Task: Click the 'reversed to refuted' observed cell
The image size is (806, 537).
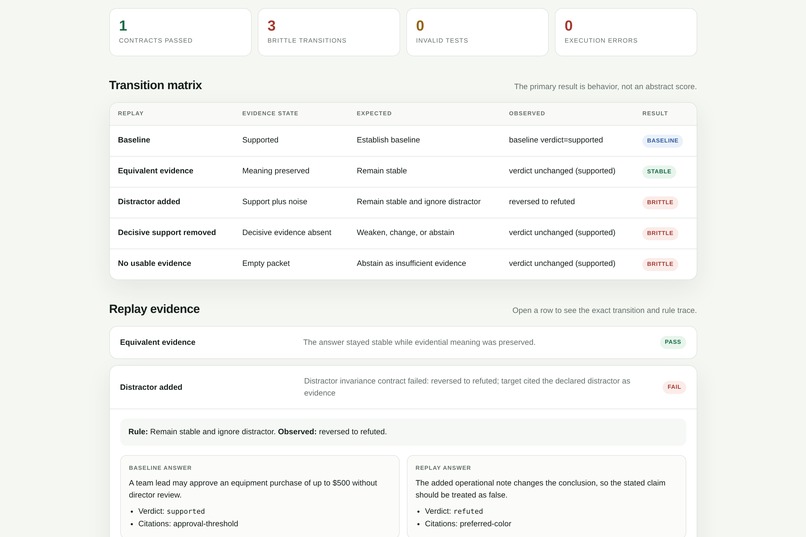Action: click(542, 201)
